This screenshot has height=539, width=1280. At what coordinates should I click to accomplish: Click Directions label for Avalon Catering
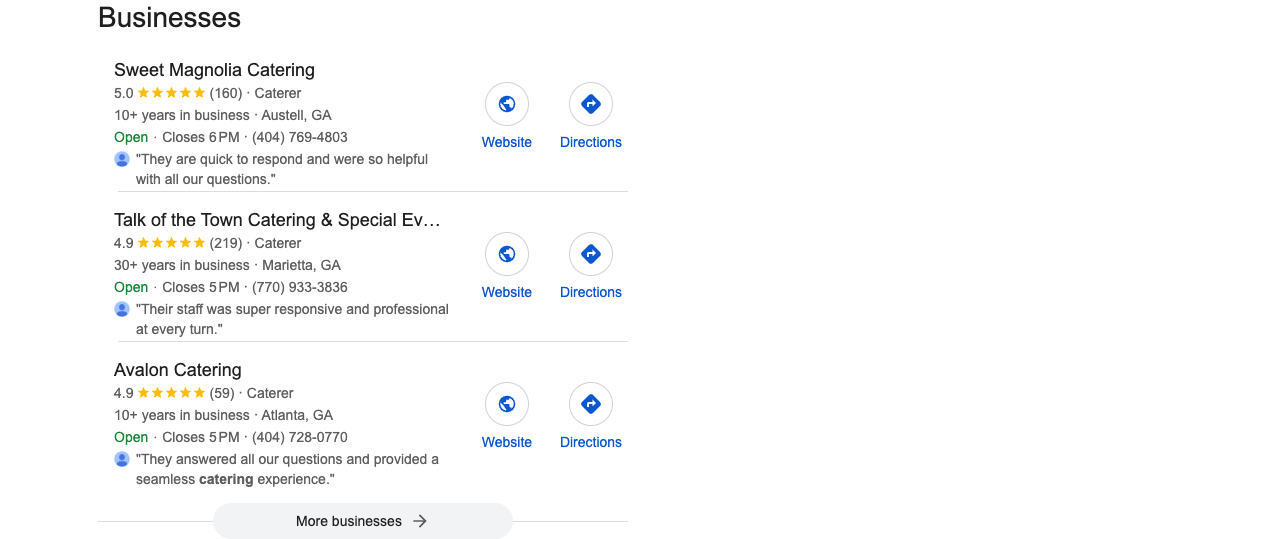[x=591, y=442]
